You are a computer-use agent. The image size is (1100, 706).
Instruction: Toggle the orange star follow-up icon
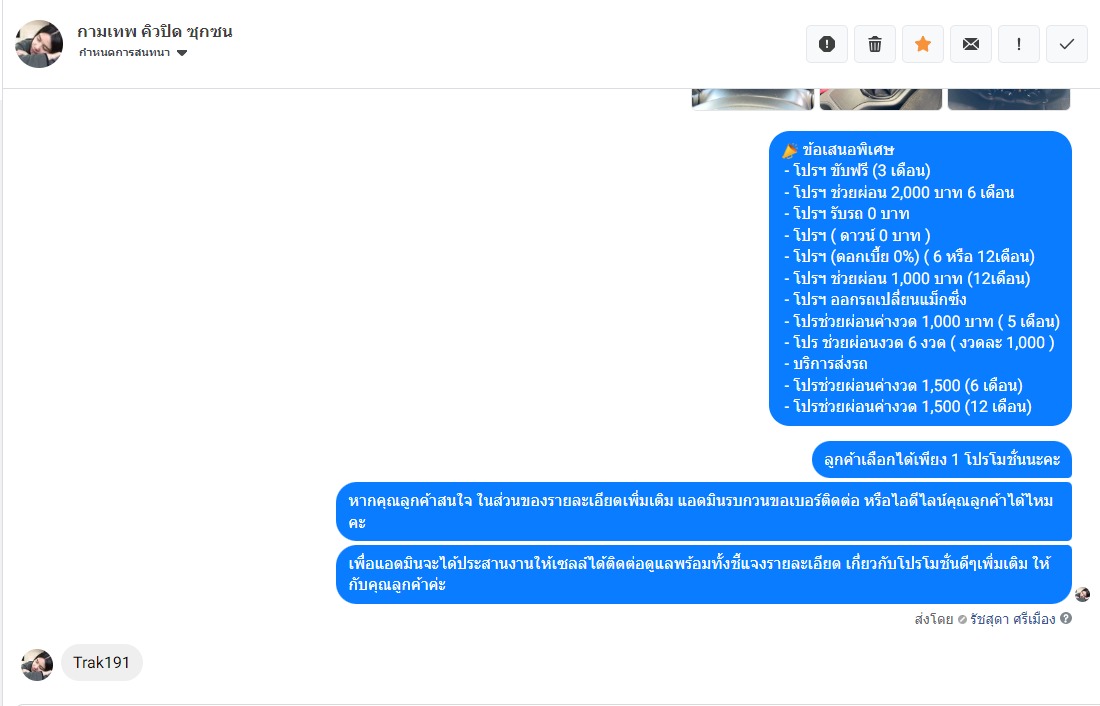point(923,44)
